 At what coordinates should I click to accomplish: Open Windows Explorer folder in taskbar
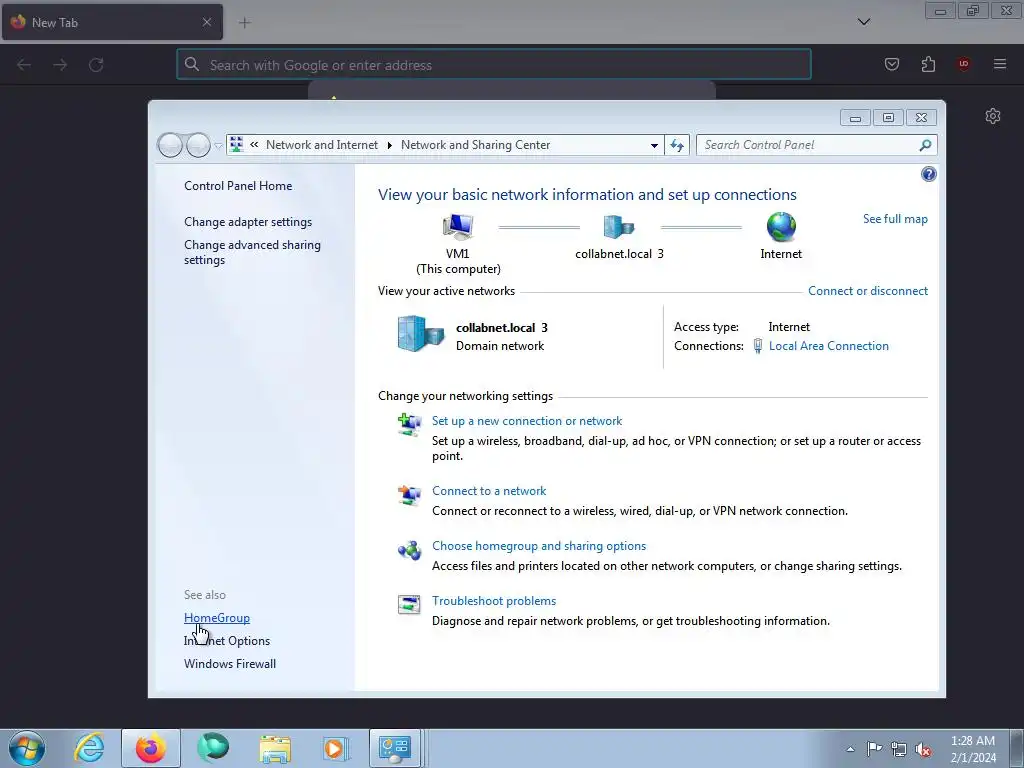275,748
